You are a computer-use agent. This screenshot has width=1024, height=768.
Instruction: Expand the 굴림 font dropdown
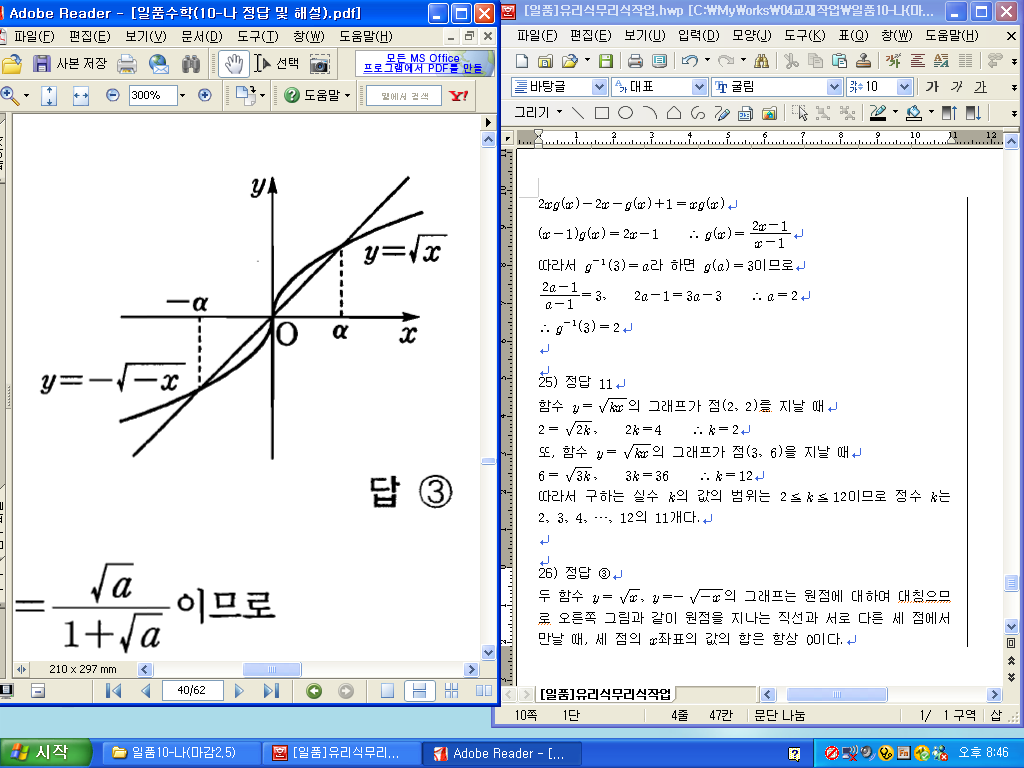coord(834,87)
